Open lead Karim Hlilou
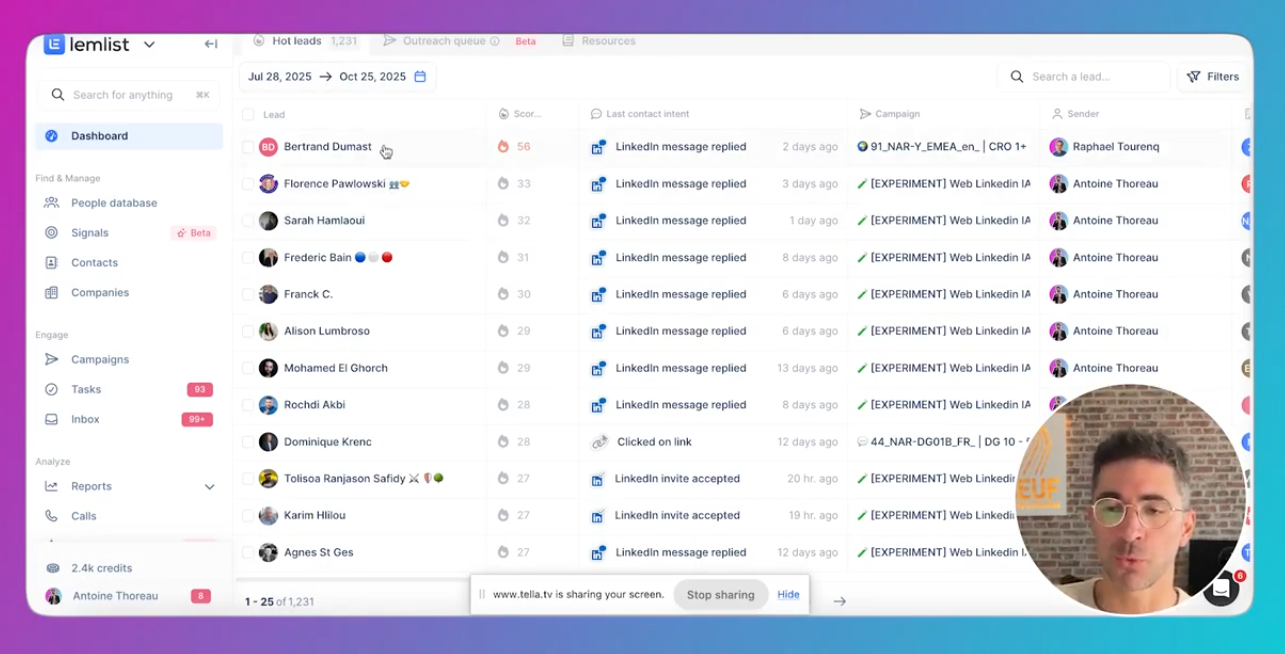 [314, 516]
